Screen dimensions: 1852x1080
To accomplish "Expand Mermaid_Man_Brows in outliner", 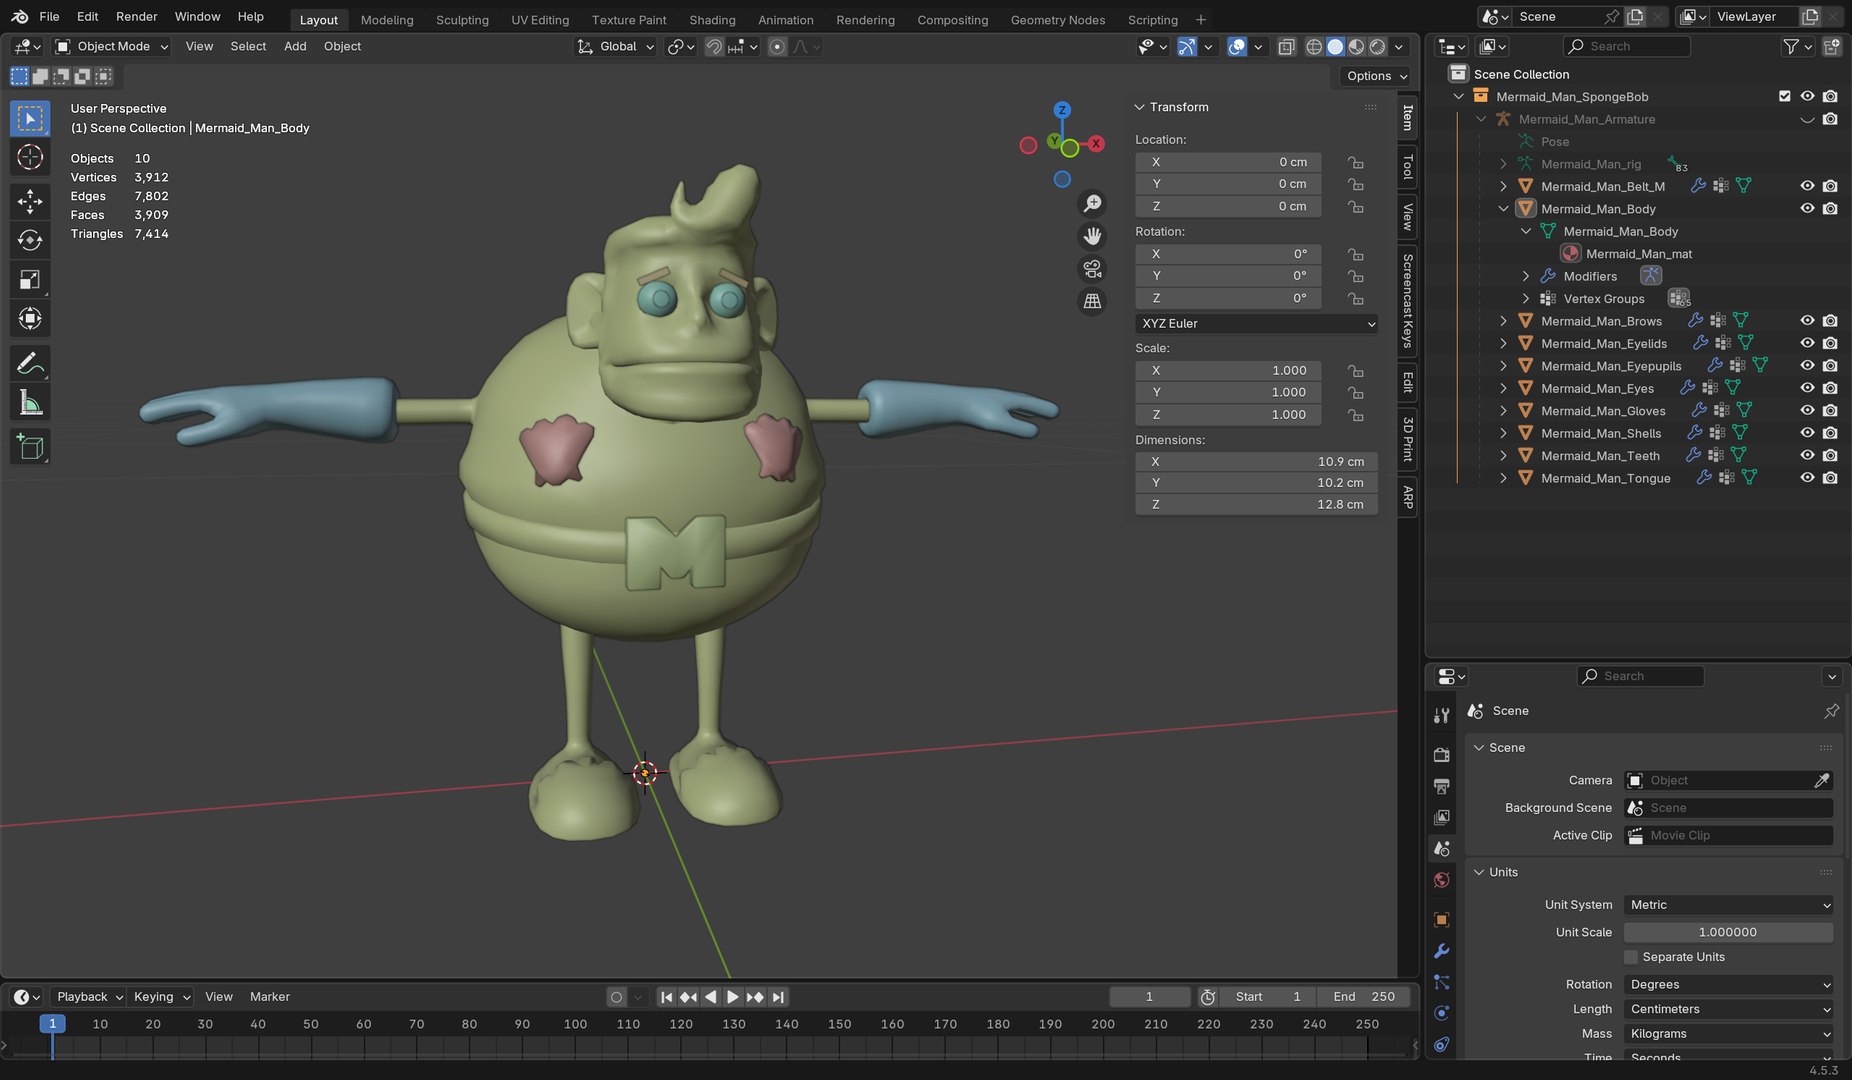I will pyautogui.click(x=1503, y=321).
